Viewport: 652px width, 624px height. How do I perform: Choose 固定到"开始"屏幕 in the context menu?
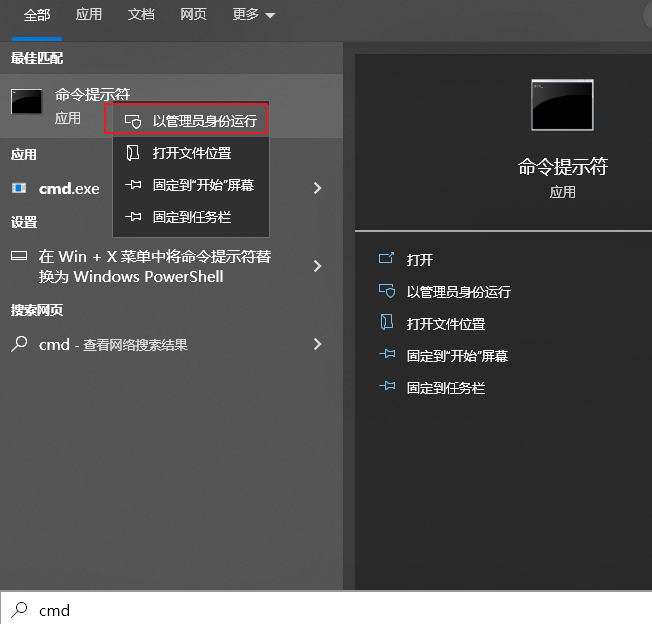click(191, 185)
